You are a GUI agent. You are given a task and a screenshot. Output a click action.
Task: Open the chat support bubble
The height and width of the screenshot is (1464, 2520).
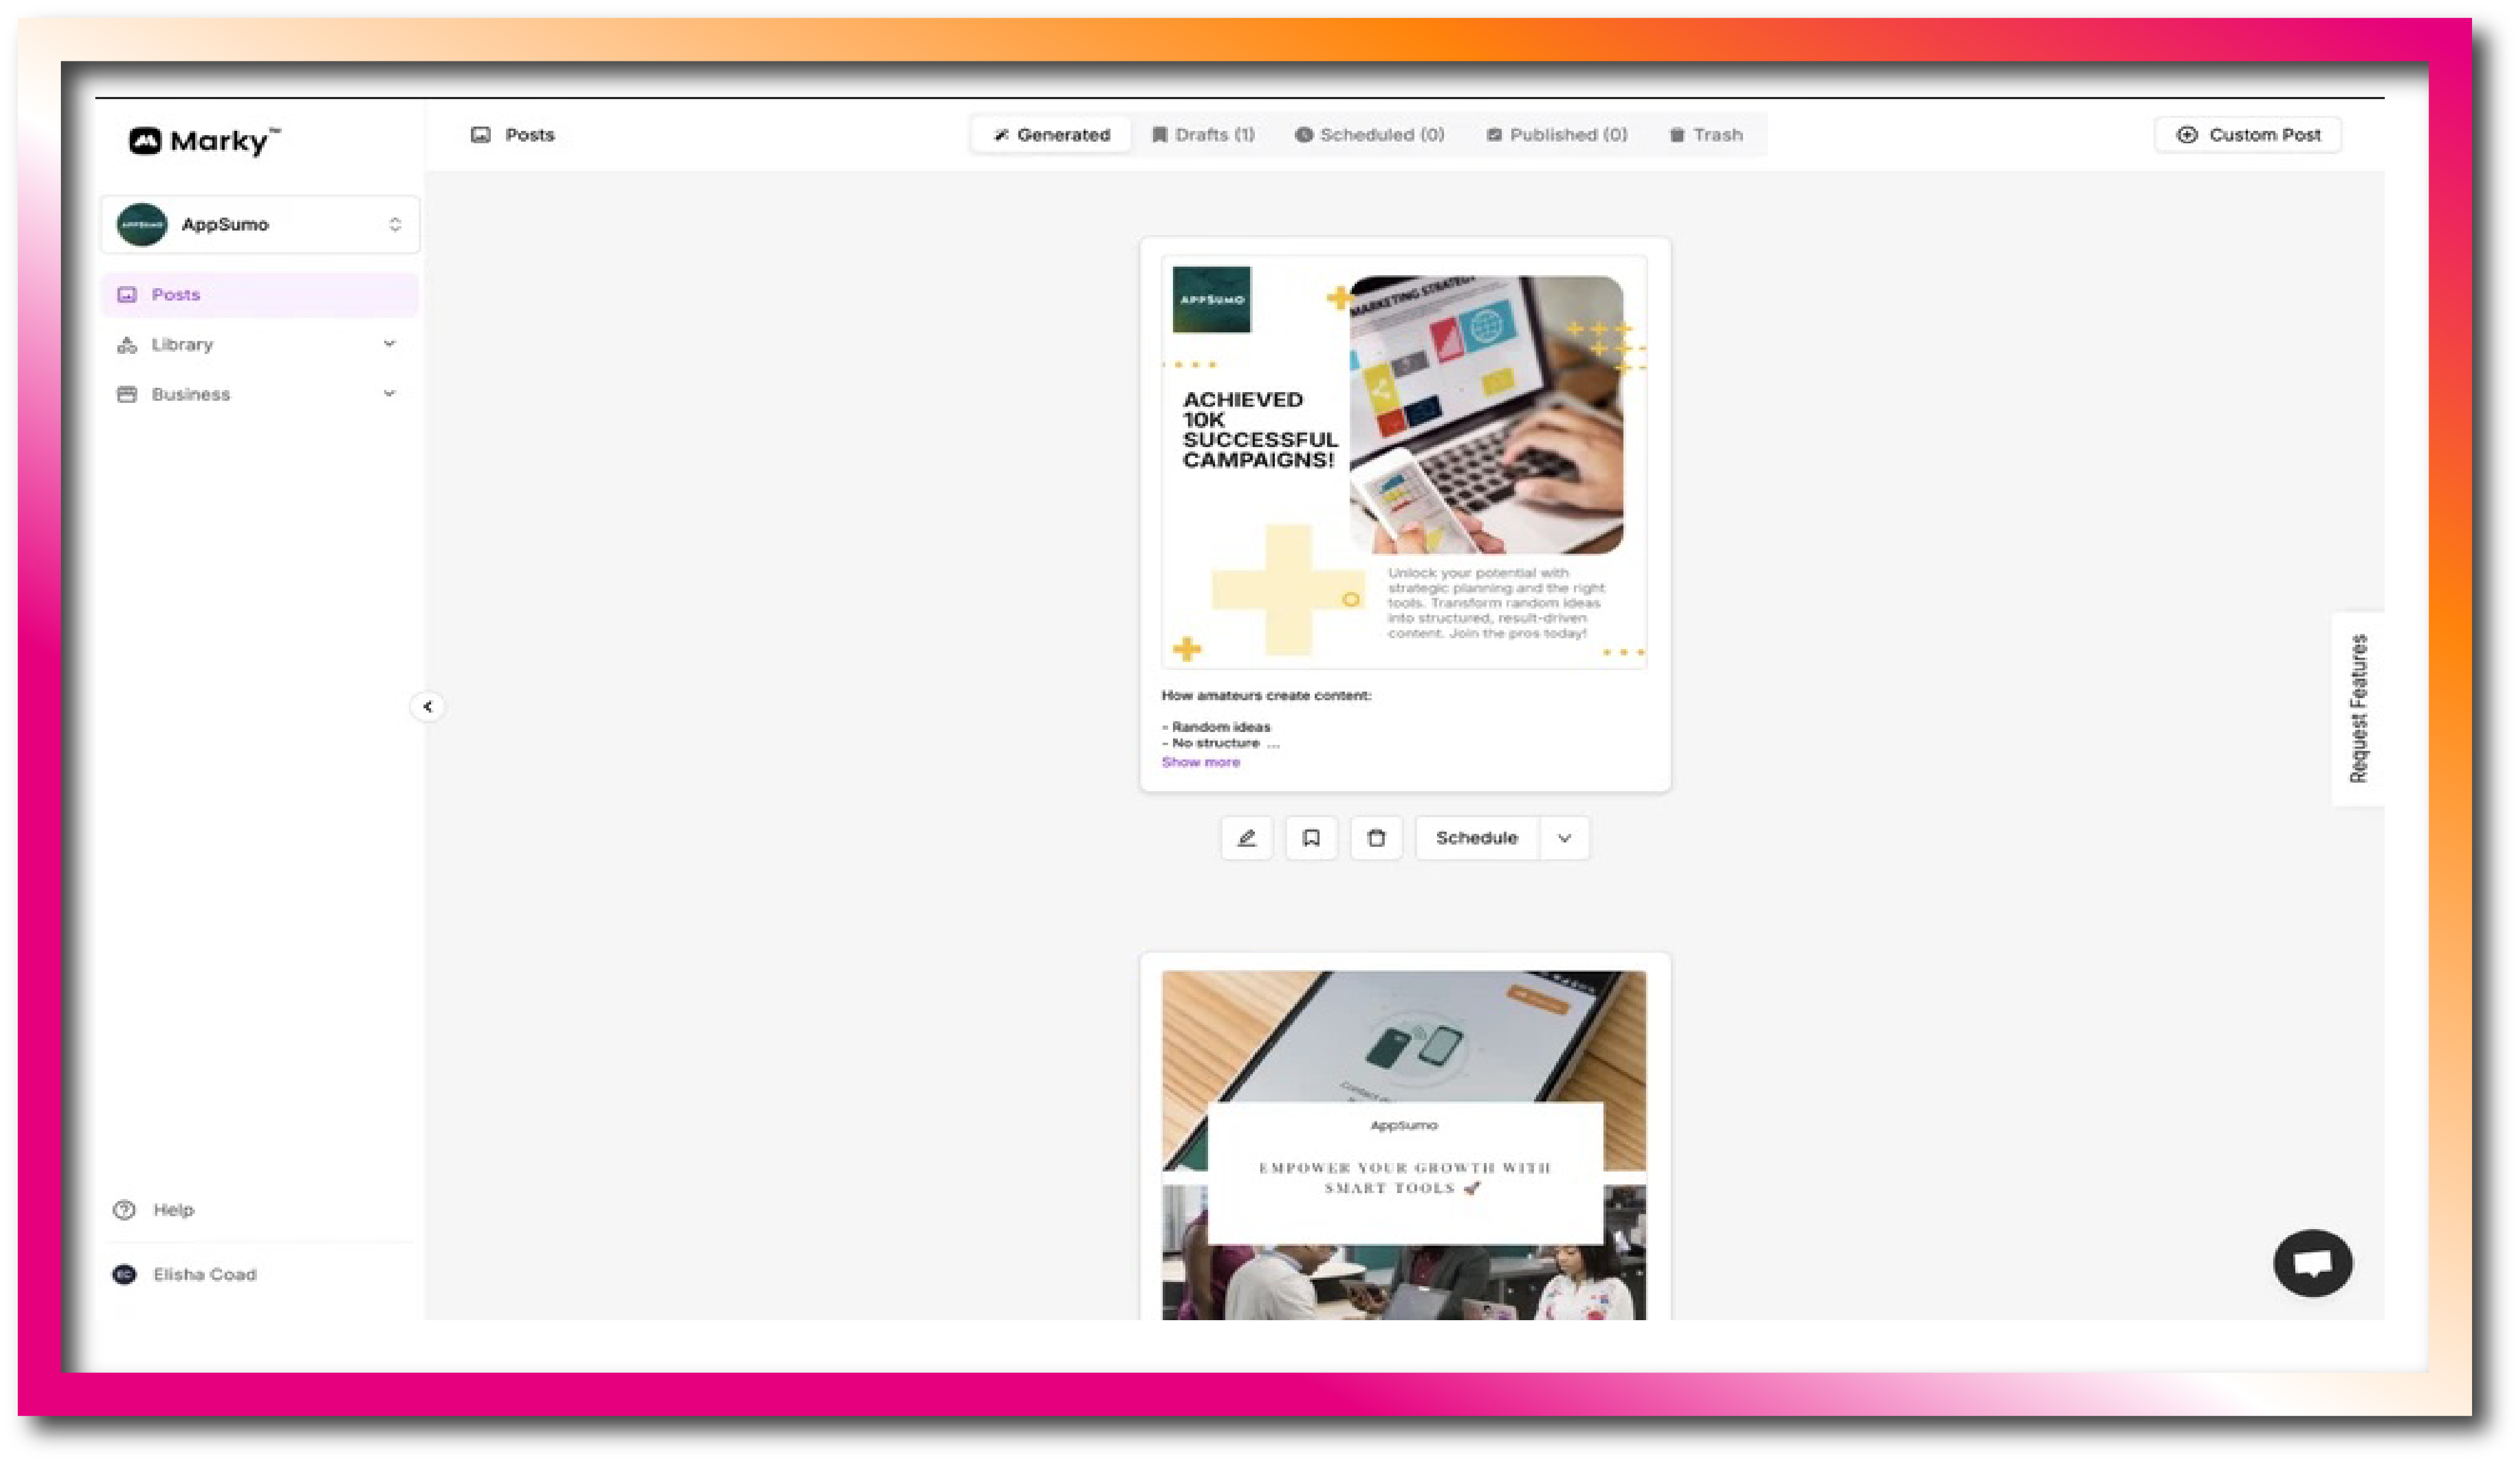pyautogui.click(x=2313, y=1263)
